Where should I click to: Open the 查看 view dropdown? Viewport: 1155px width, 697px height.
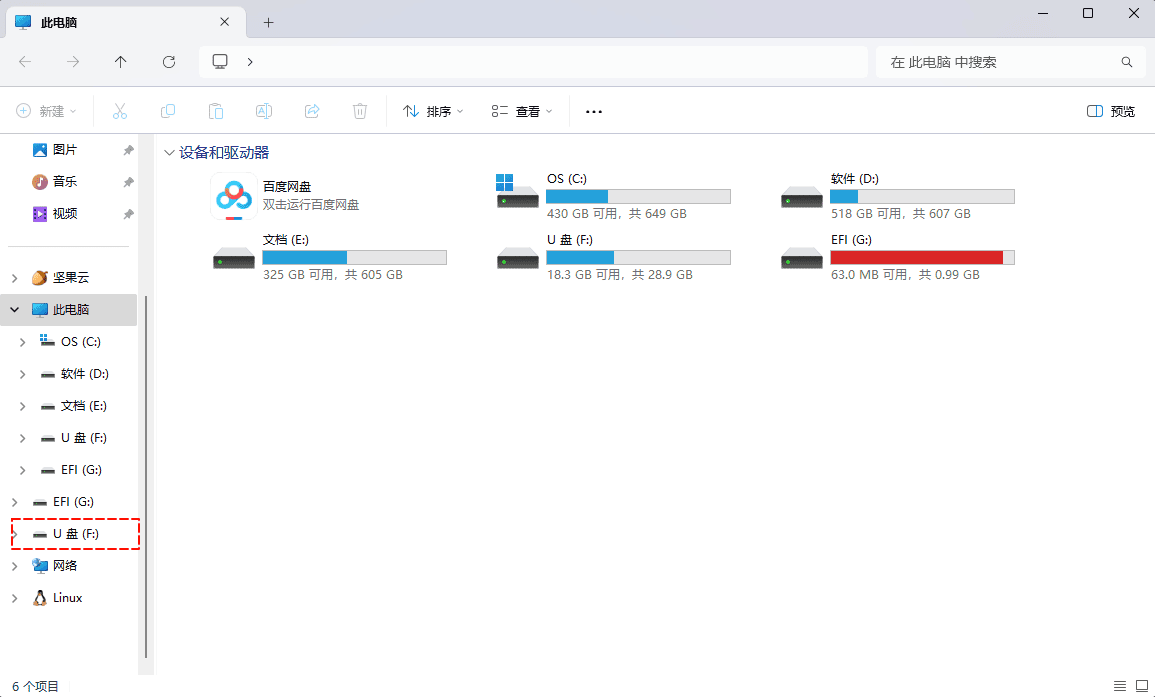(x=521, y=111)
